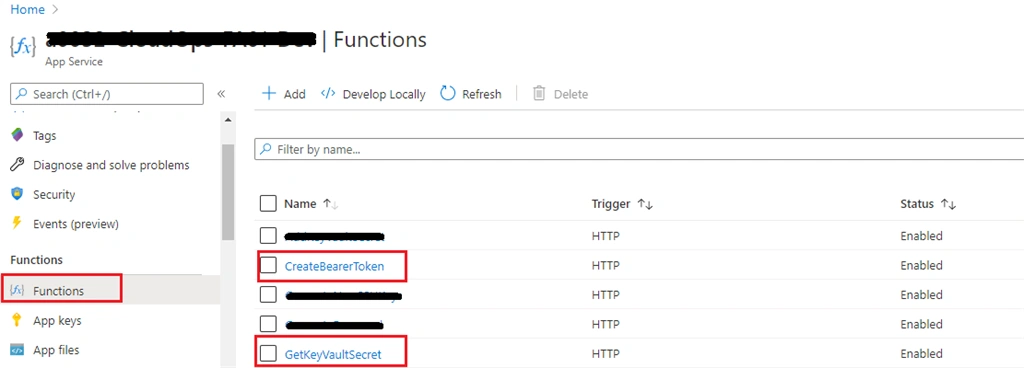
Task: Open App keys in the sidebar
Action: point(57,320)
